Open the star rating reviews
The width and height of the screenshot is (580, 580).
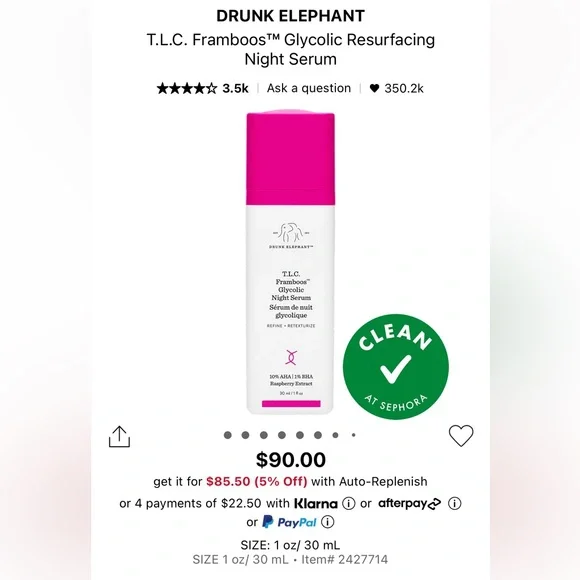point(186,88)
